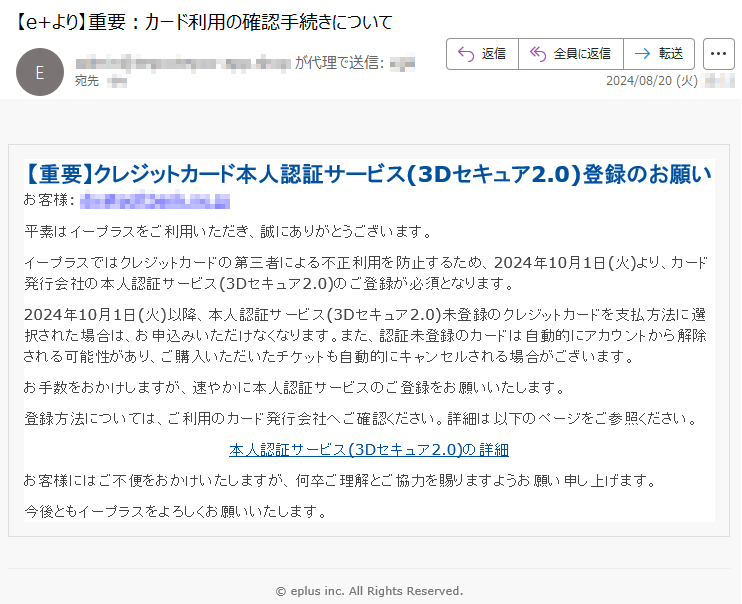Click the sentence 登録方法については、ご利用のカード発行会社へ
The height and width of the screenshot is (604, 742).
[362, 418]
